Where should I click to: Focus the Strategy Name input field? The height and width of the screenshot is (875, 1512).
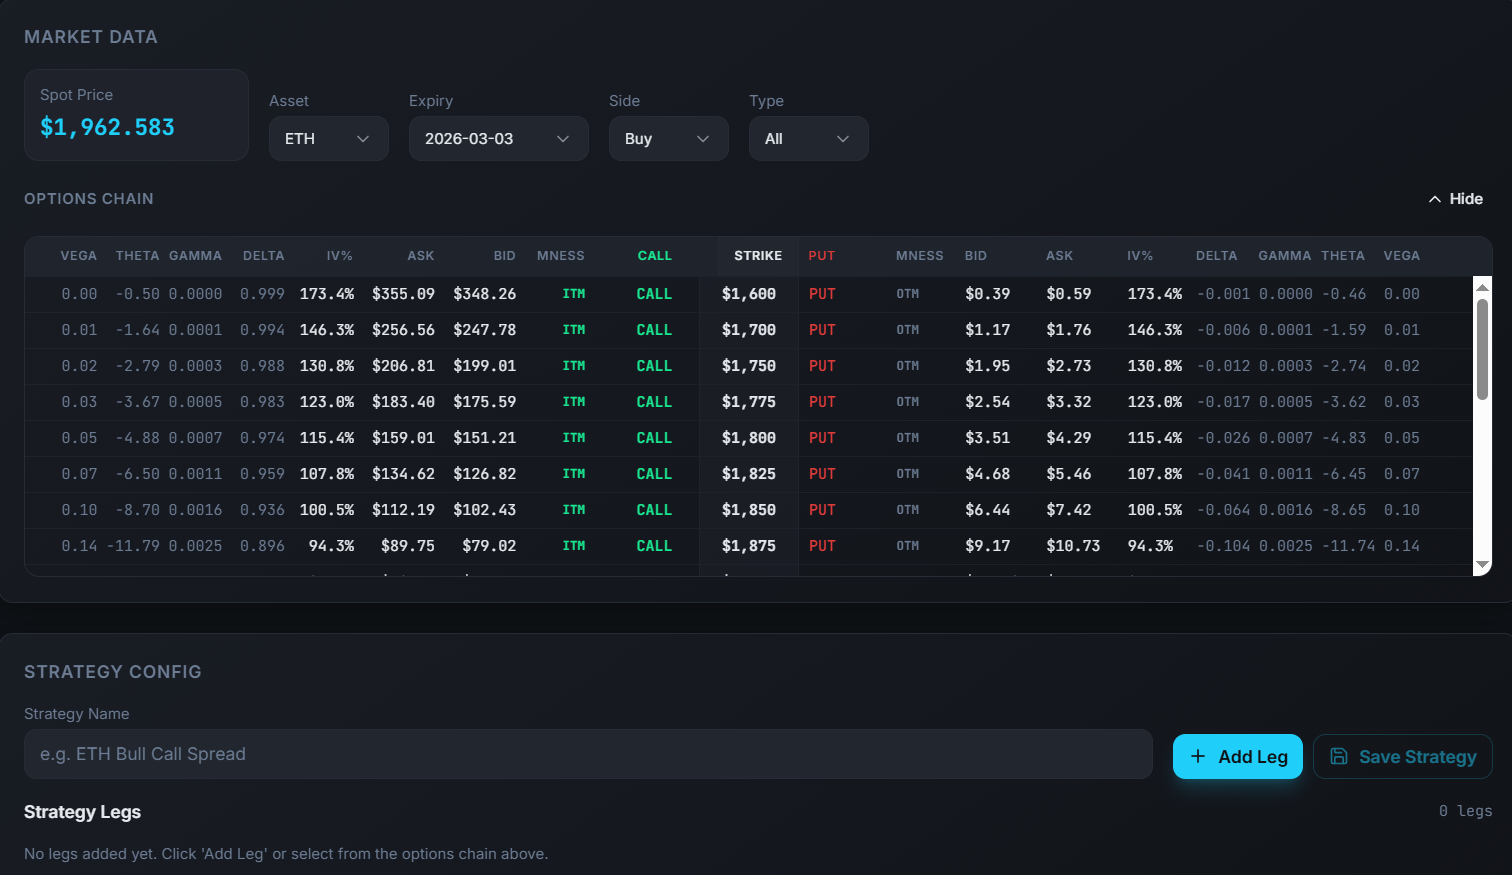pyautogui.click(x=588, y=754)
